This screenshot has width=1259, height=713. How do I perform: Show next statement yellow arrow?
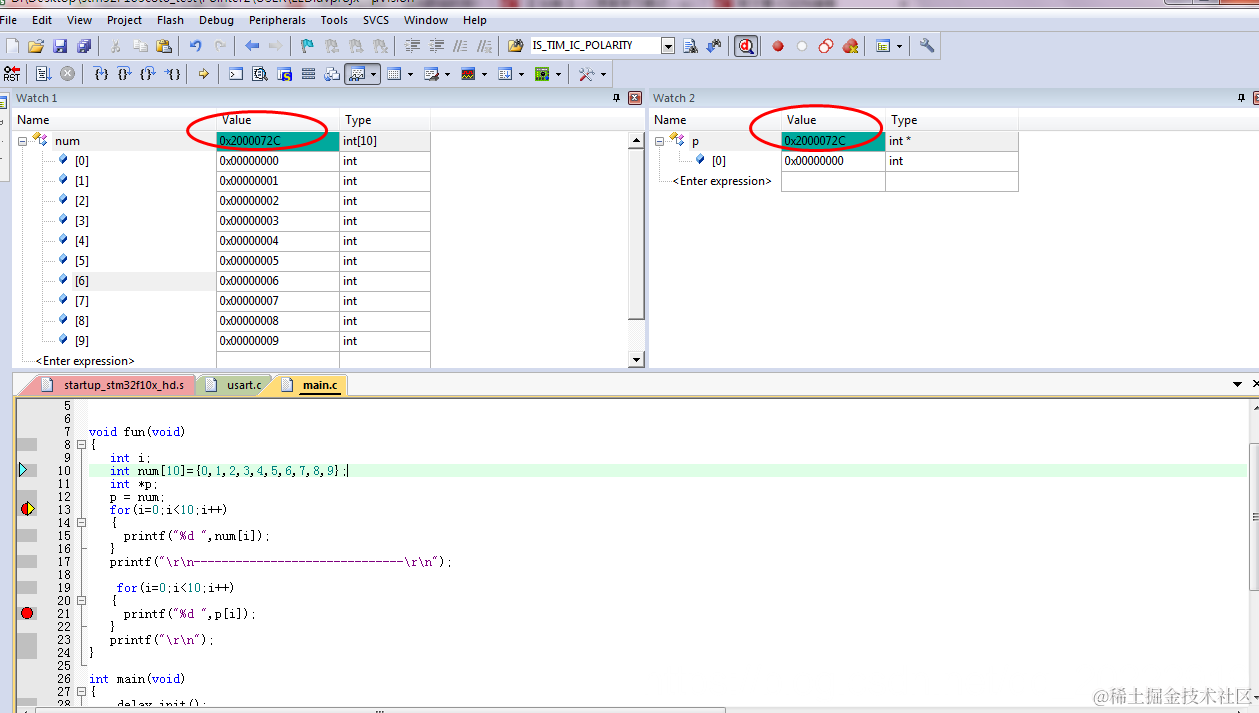coord(204,74)
